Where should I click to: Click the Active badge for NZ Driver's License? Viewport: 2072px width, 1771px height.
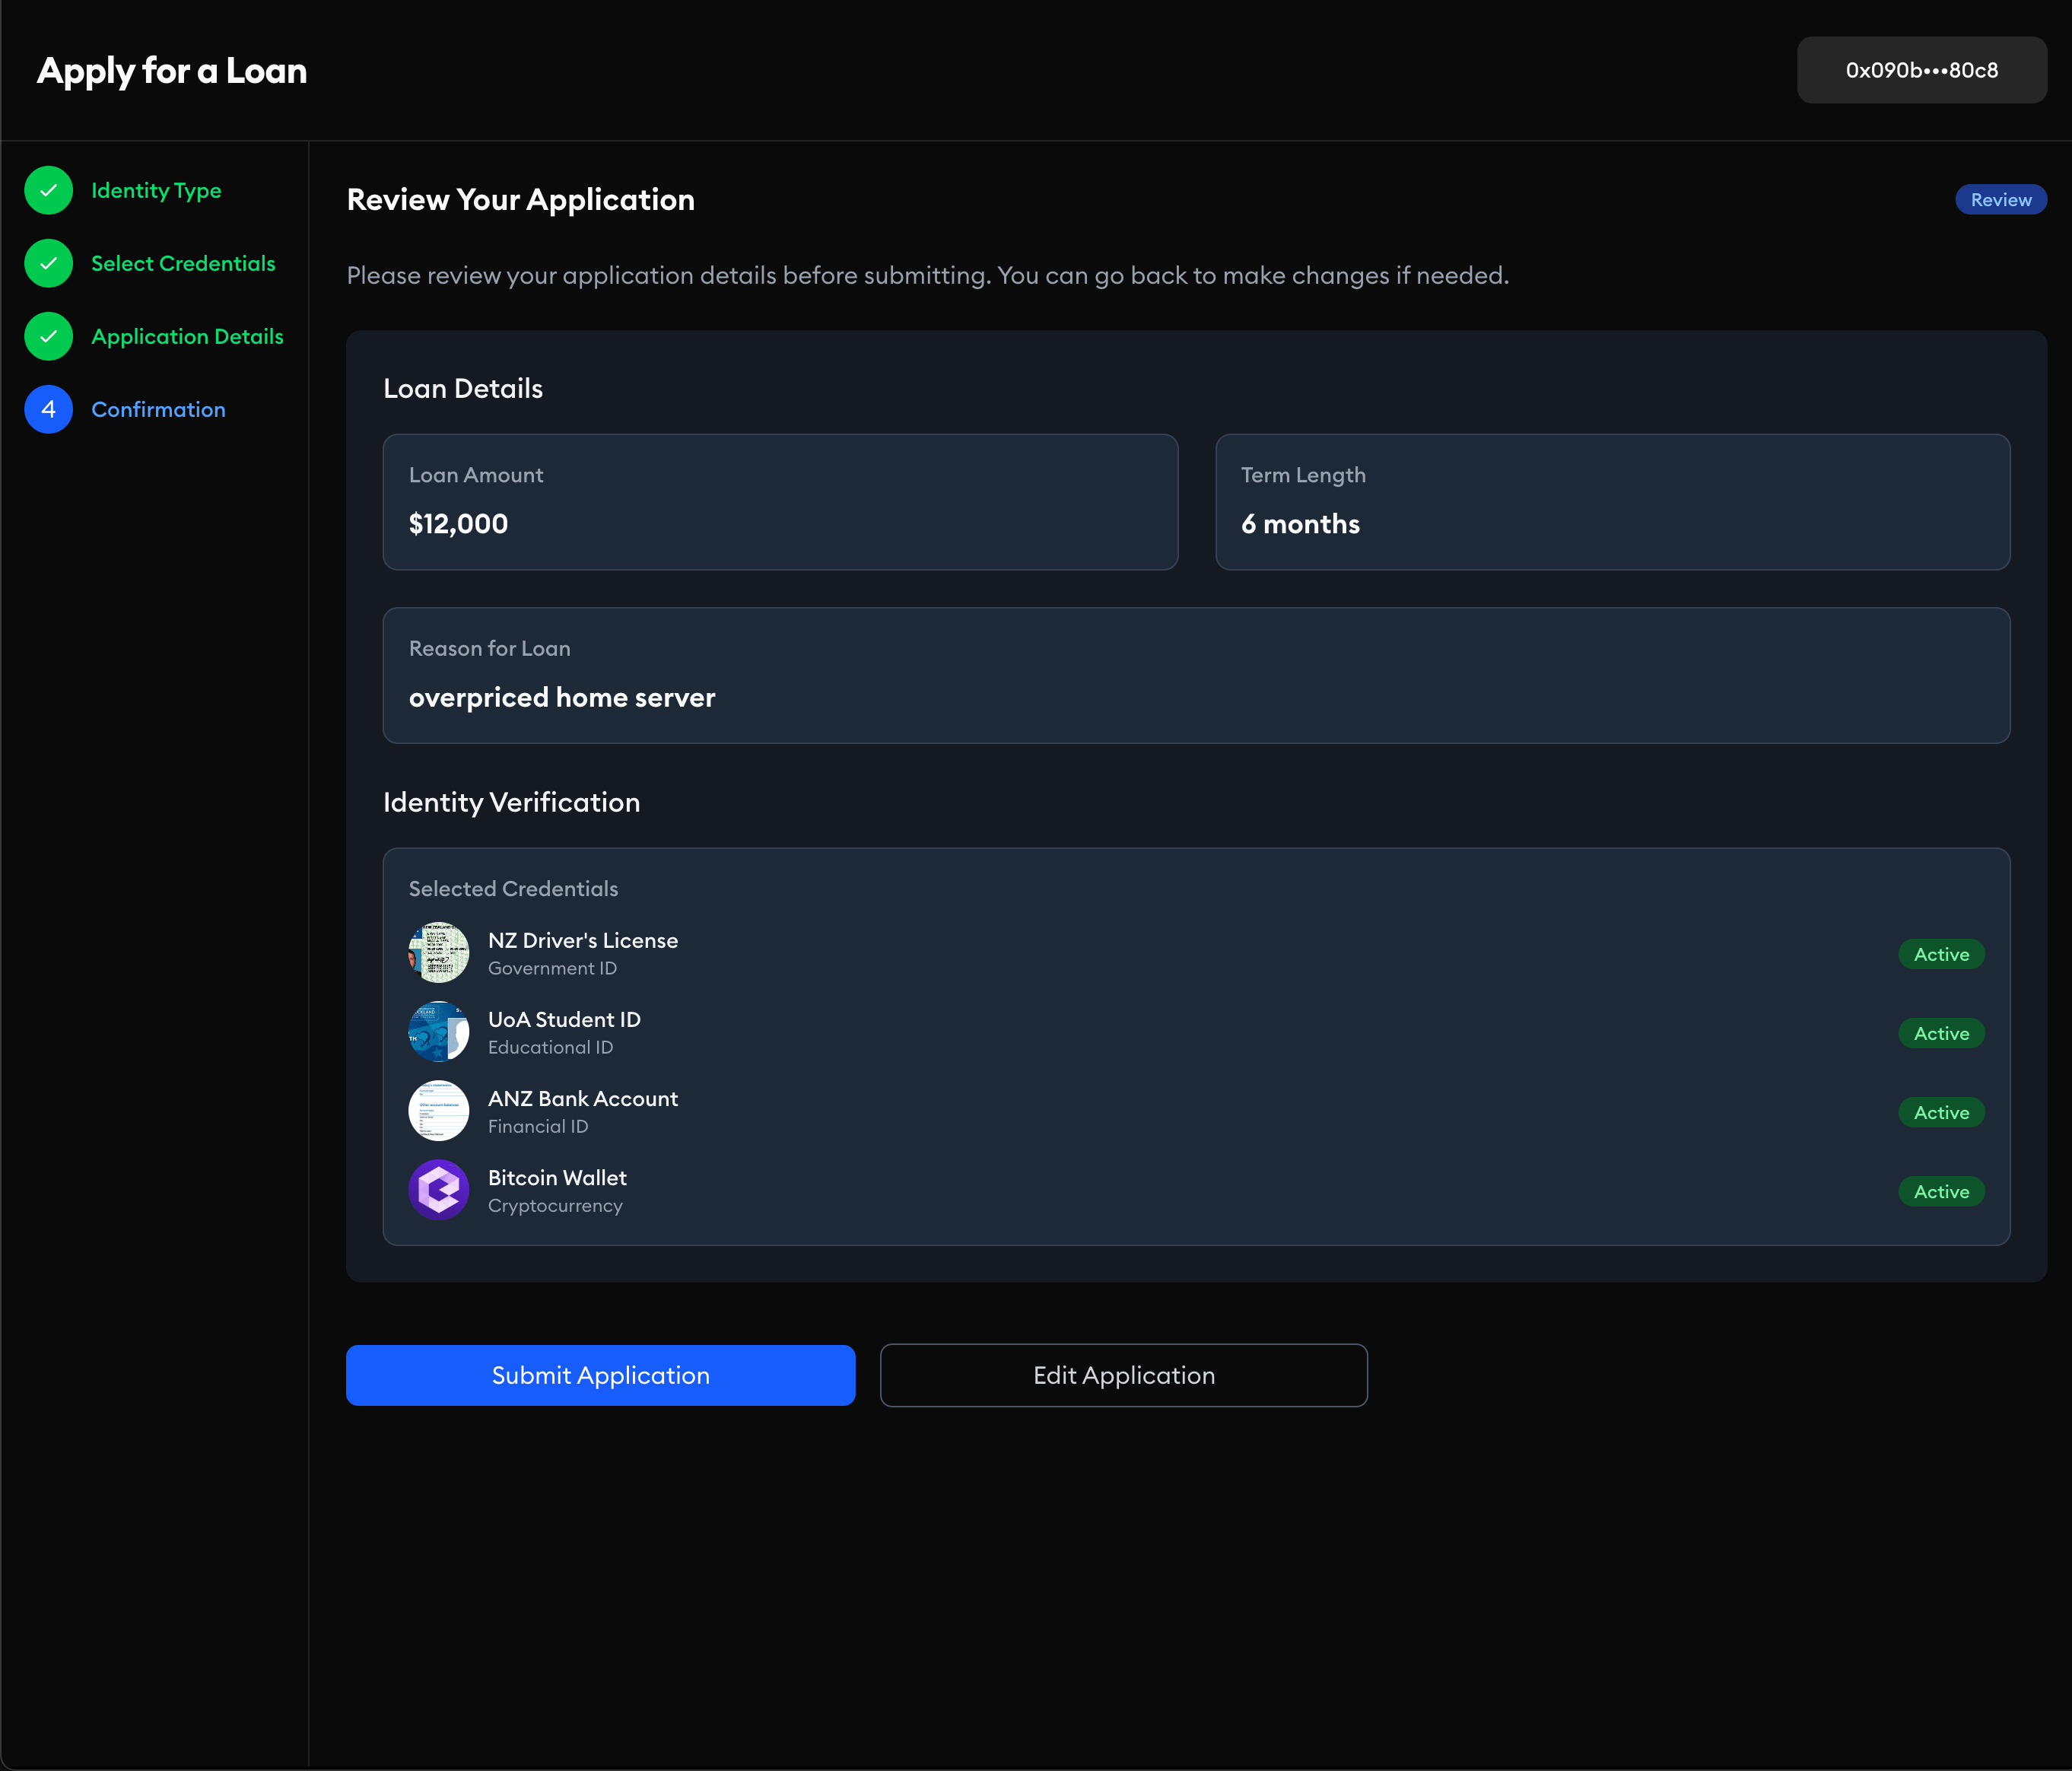tap(1941, 954)
